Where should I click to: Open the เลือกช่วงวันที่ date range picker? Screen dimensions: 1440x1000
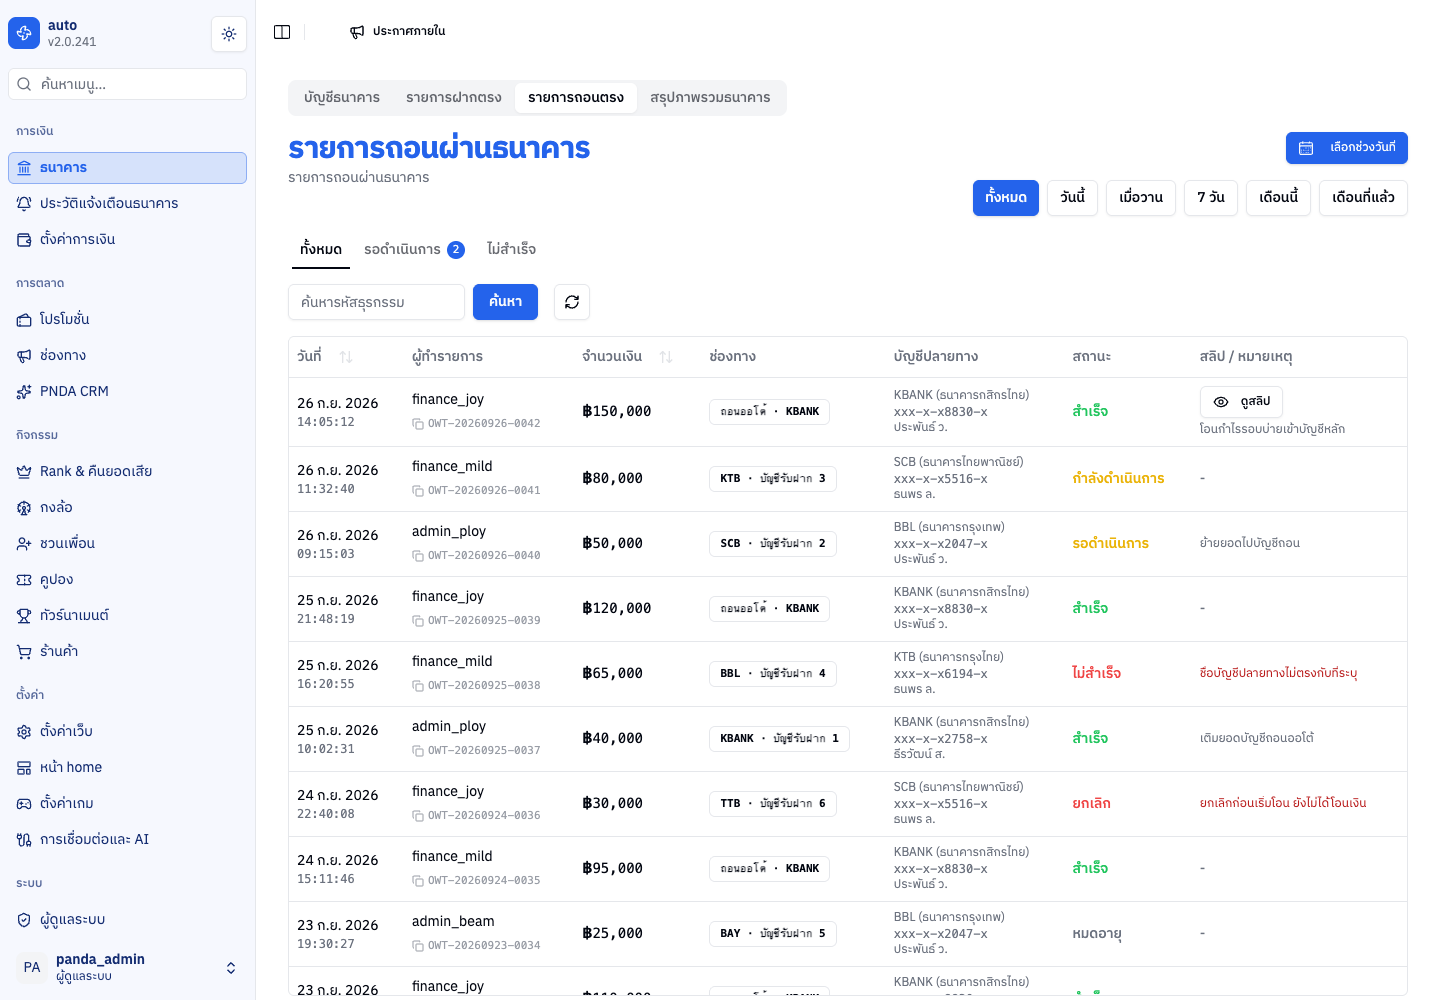pos(1347,148)
